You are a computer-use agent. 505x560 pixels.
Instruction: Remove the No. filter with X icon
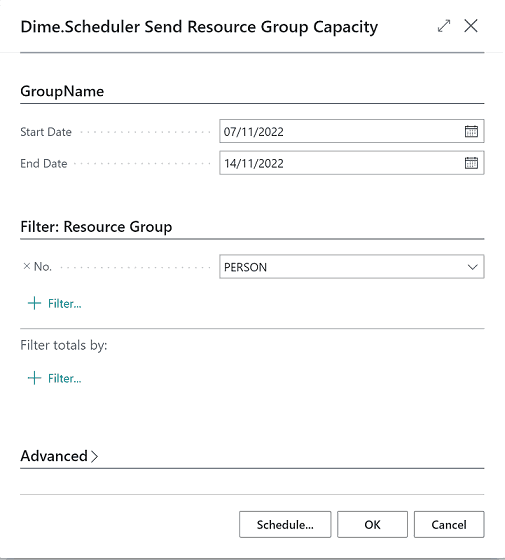coord(26,266)
